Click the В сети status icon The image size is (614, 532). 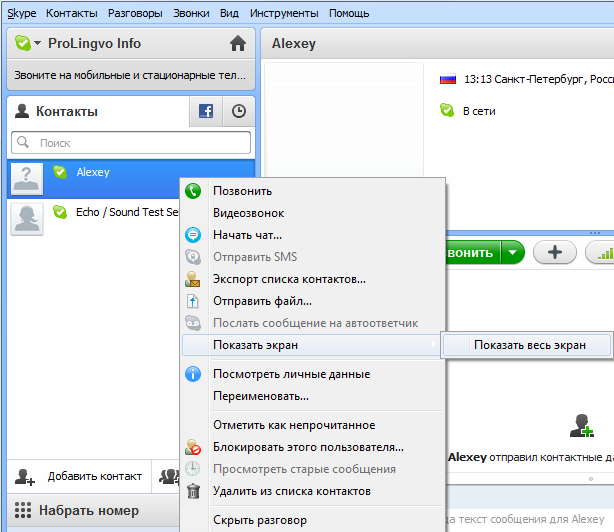coord(447,110)
